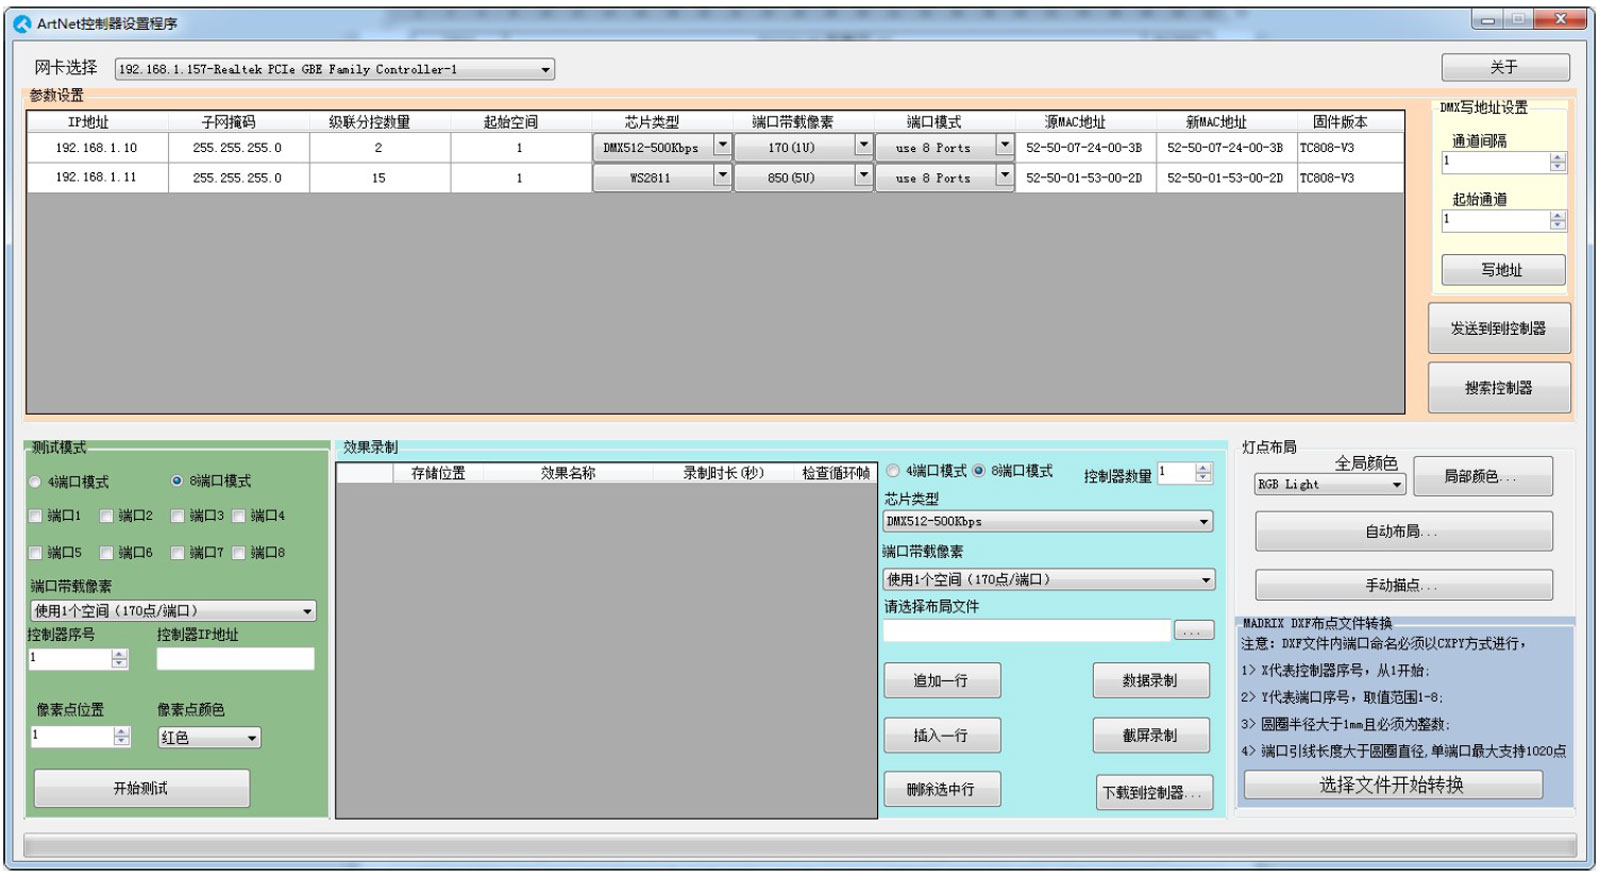Click the 控制器IP地址 input field
Screen dimensions: 1600x877
coord(235,658)
